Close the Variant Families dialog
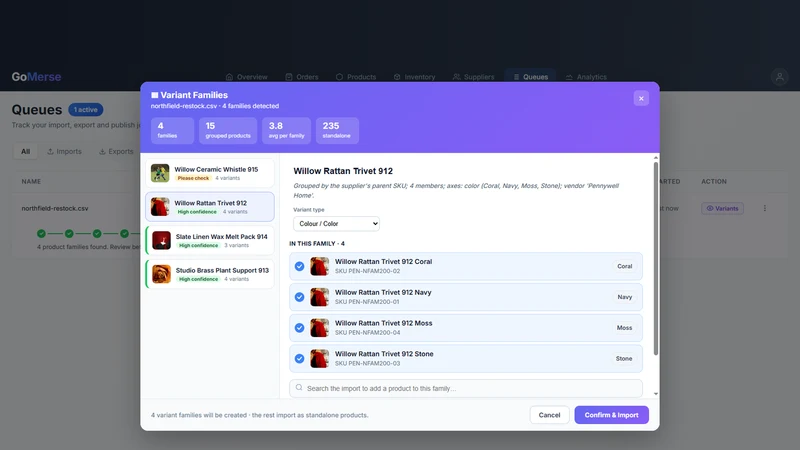The height and width of the screenshot is (450, 800). (x=641, y=98)
